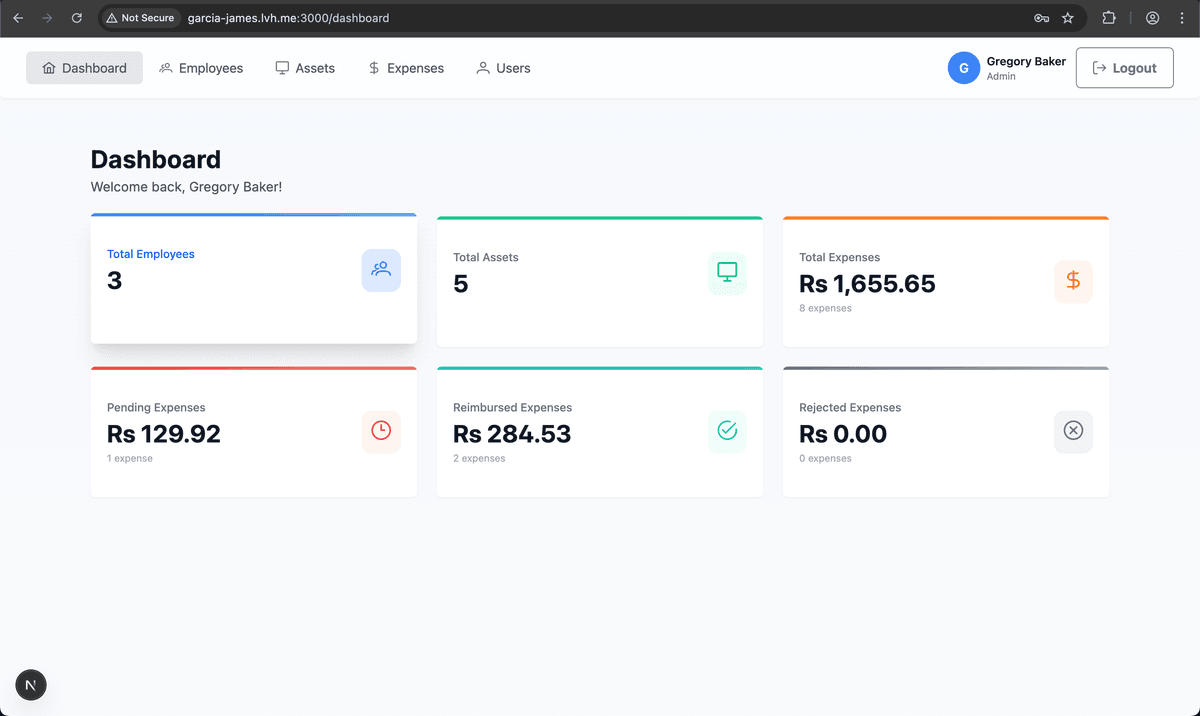Open the Employees navigation tab
This screenshot has height=716, width=1200.
[201, 68]
